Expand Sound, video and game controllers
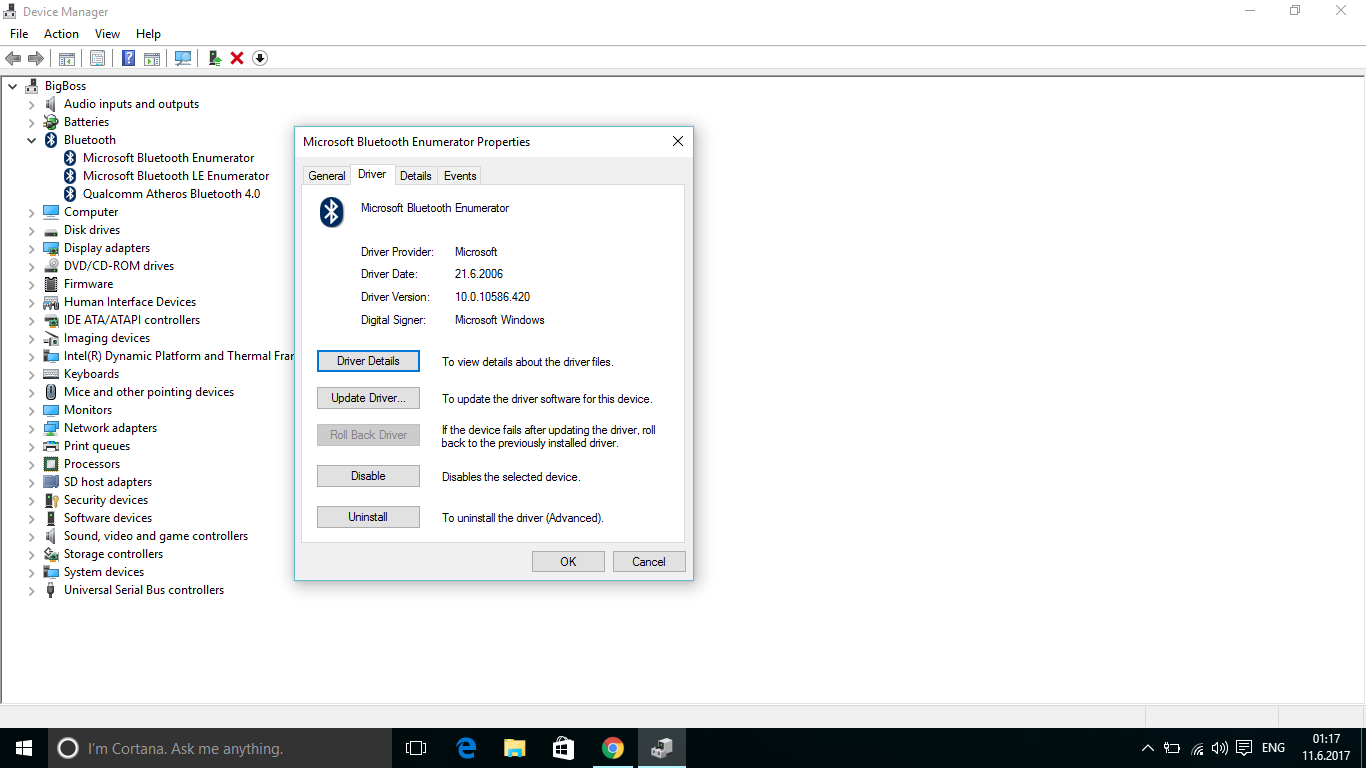Screen dimensions: 1366x768 click(32, 536)
